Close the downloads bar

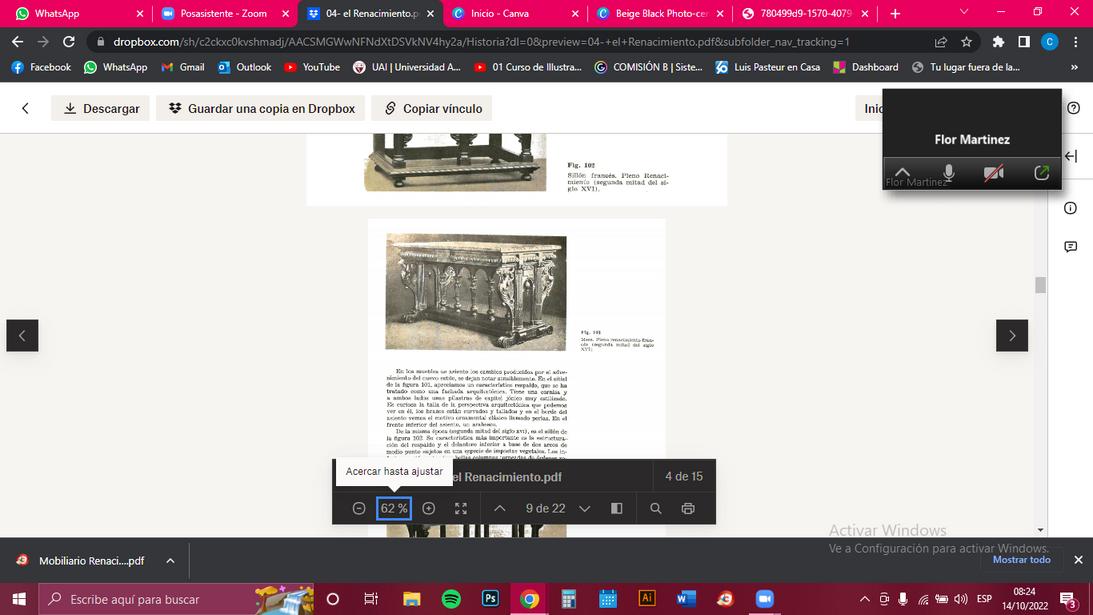coord(1078,560)
